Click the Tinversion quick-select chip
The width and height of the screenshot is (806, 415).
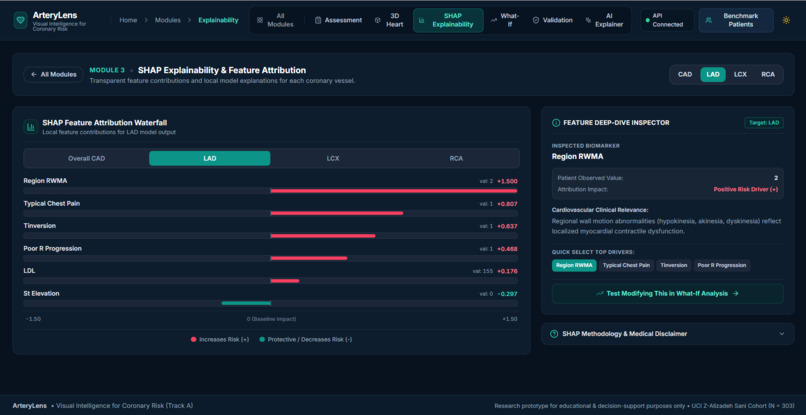point(673,265)
